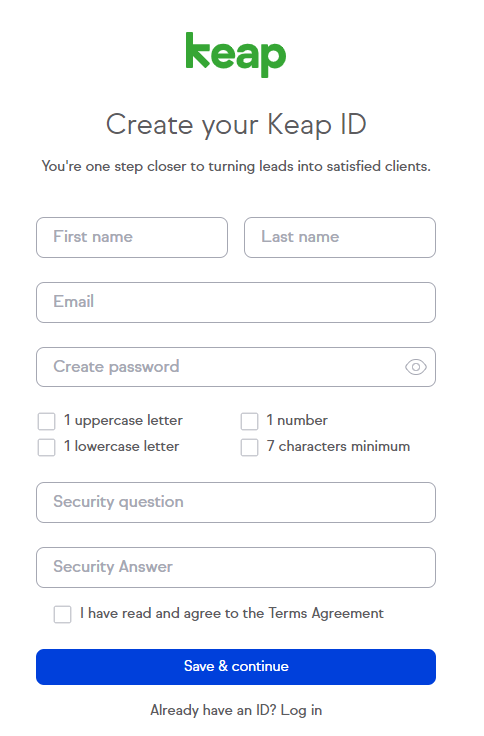Agree to terms via the checkbox

(62, 614)
